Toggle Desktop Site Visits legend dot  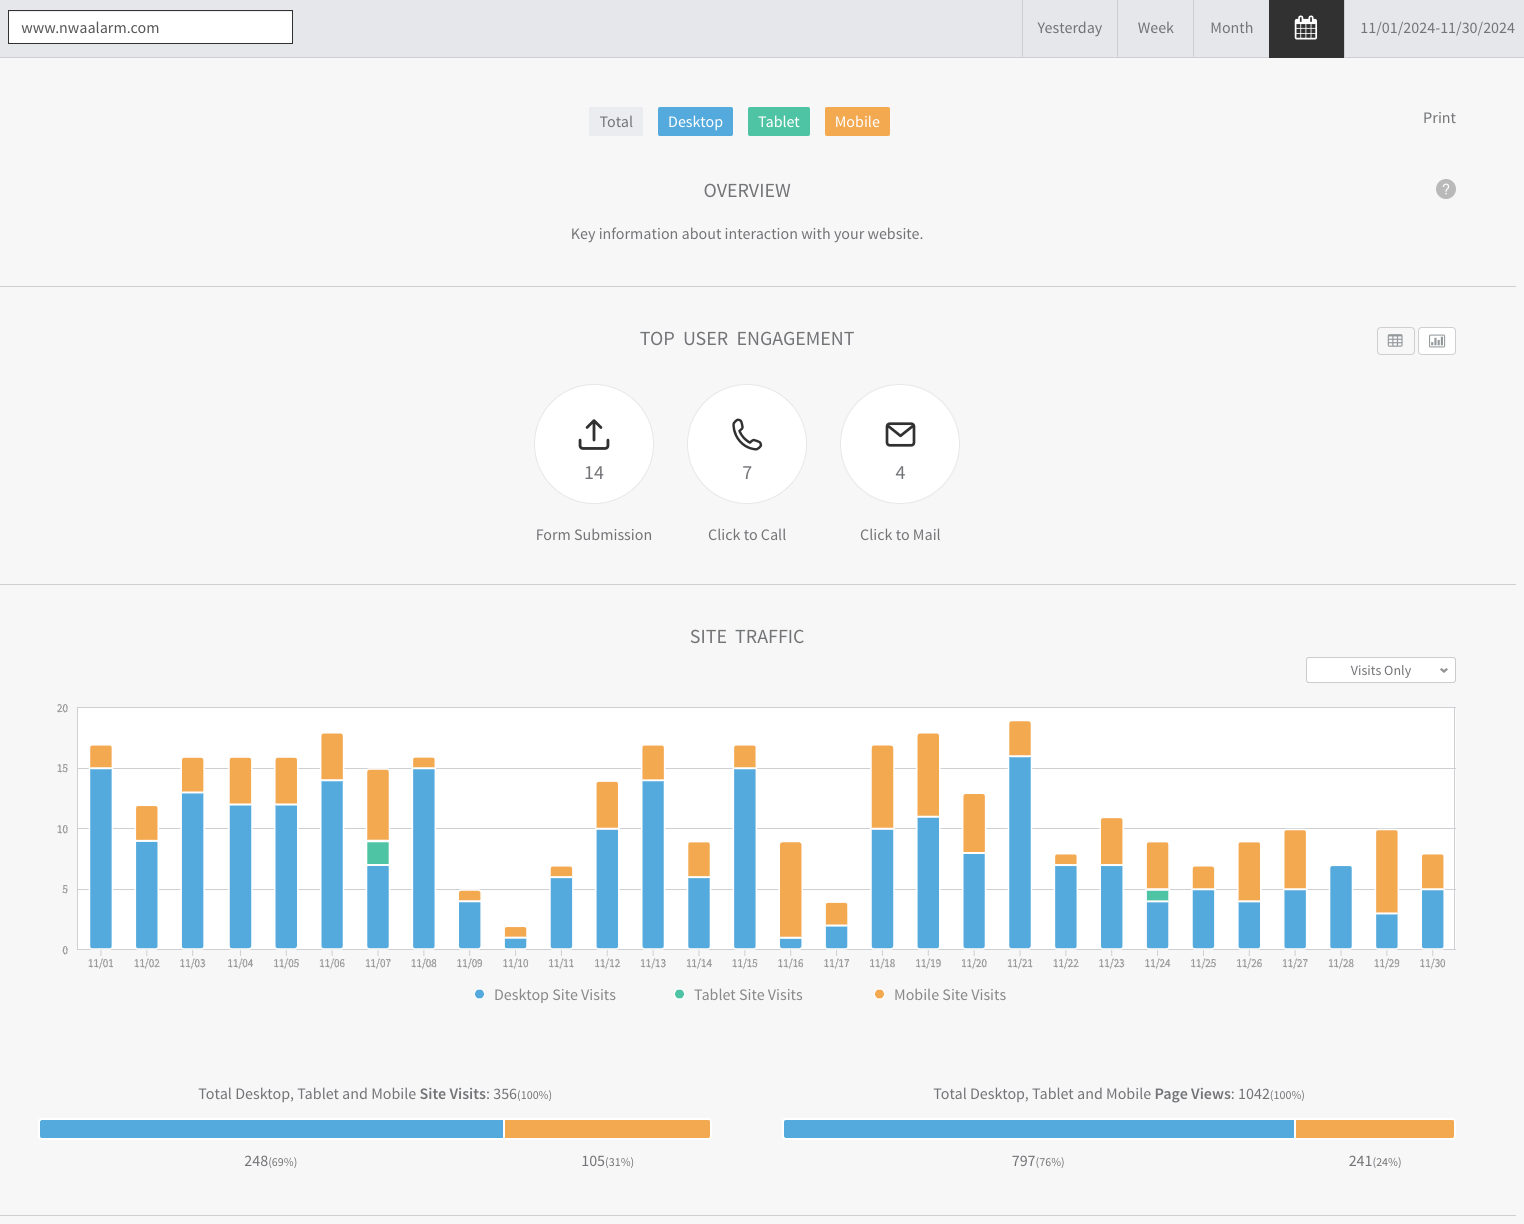tap(480, 995)
